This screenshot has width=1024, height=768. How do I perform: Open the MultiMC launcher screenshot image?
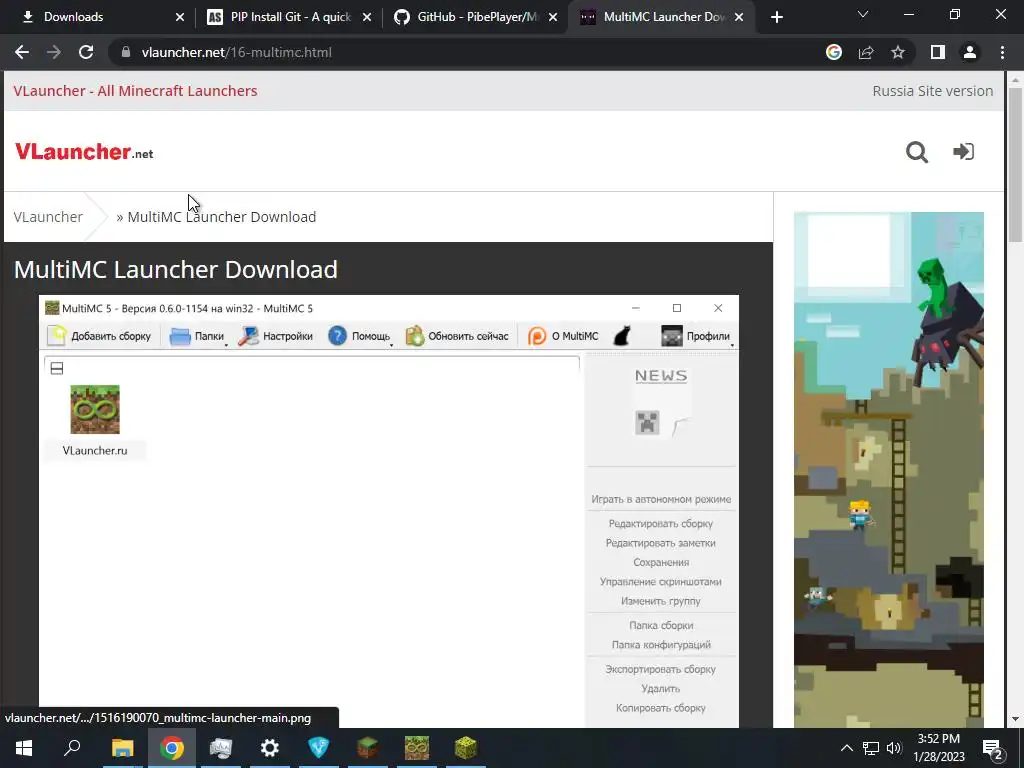click(x=389, y=511)
